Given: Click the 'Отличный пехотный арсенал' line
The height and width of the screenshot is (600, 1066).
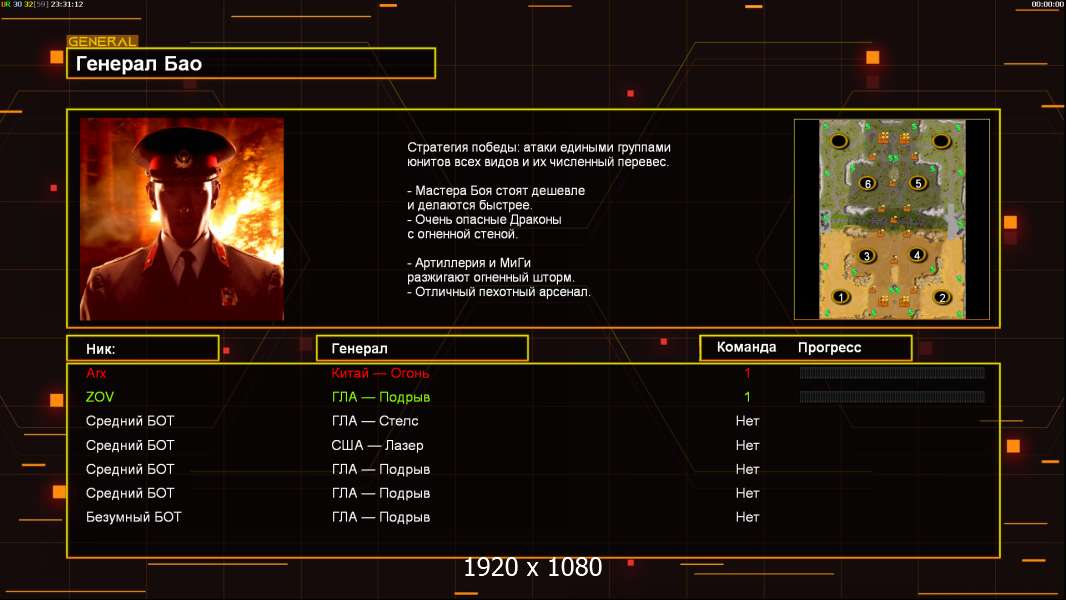Looking at the screenshot, I should 499,292.
